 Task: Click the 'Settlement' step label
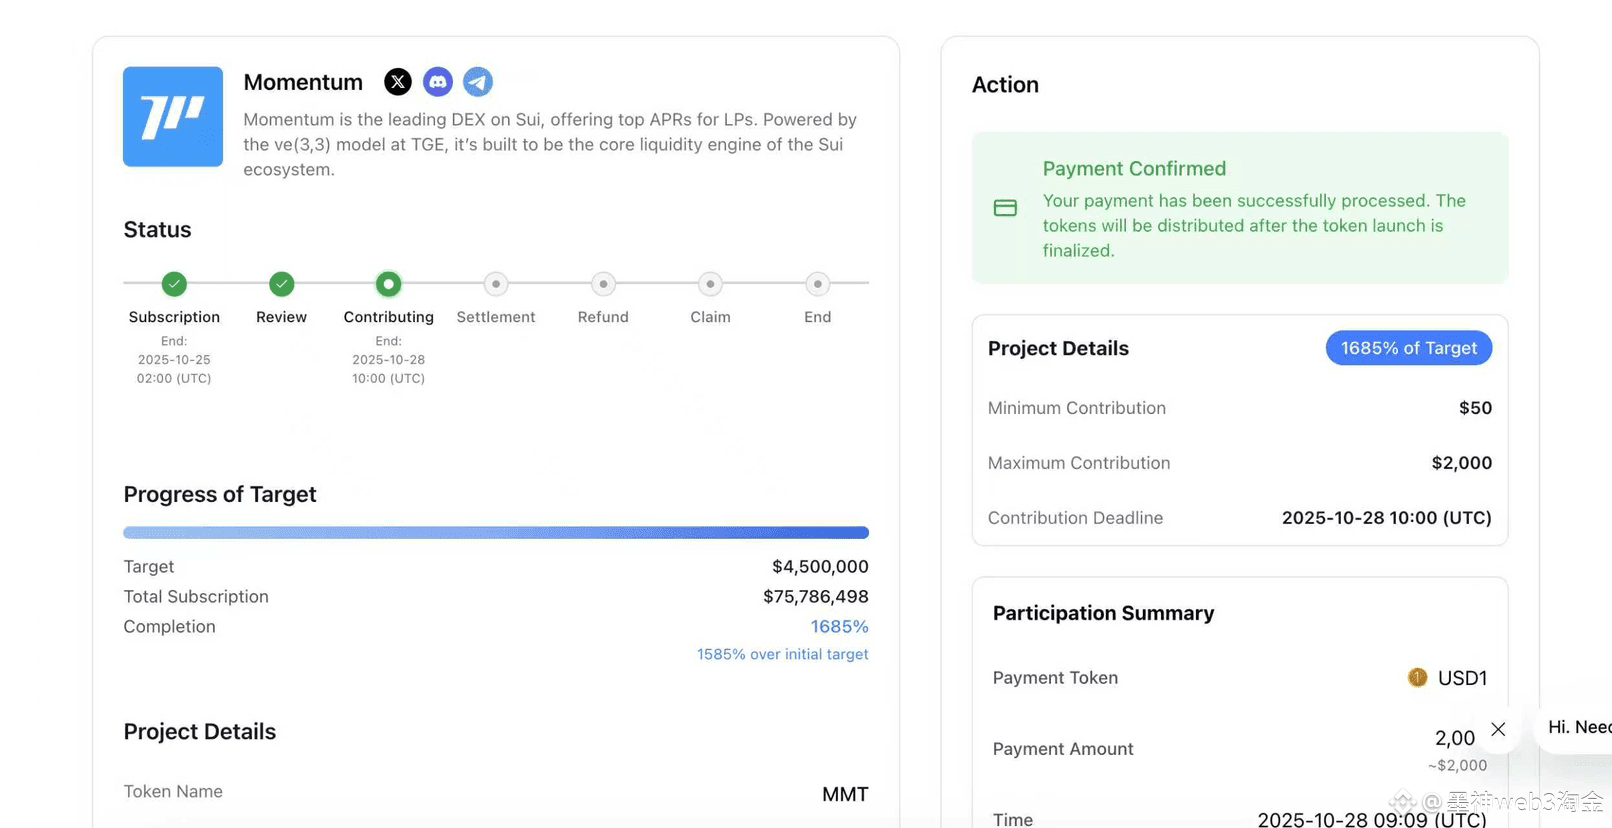tap(496, 317)
